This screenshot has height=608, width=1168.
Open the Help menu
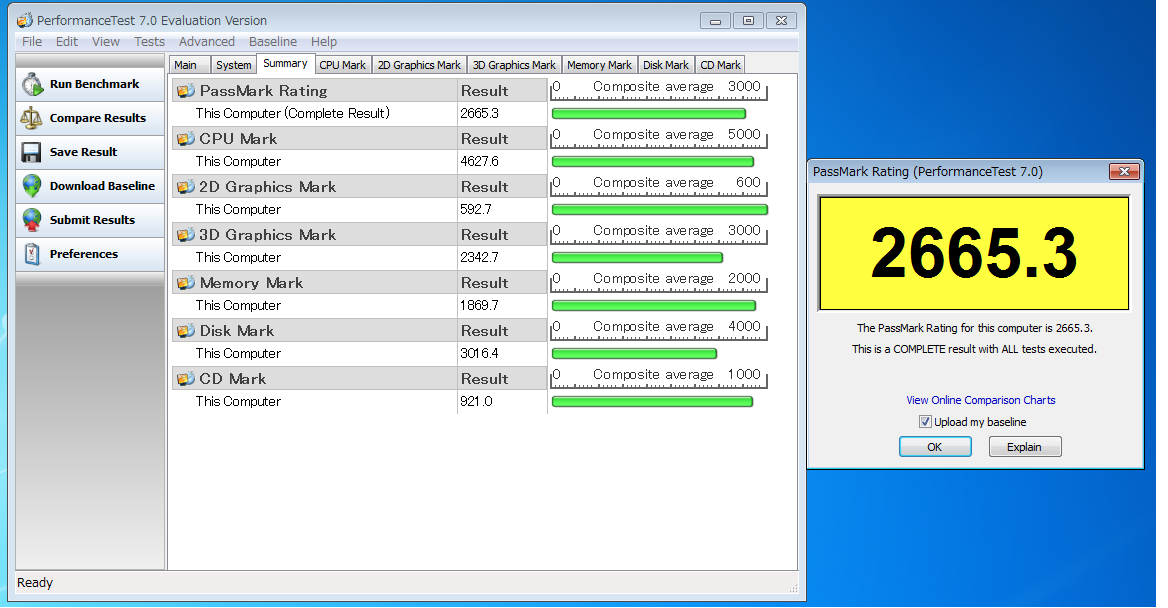[324, 42]
